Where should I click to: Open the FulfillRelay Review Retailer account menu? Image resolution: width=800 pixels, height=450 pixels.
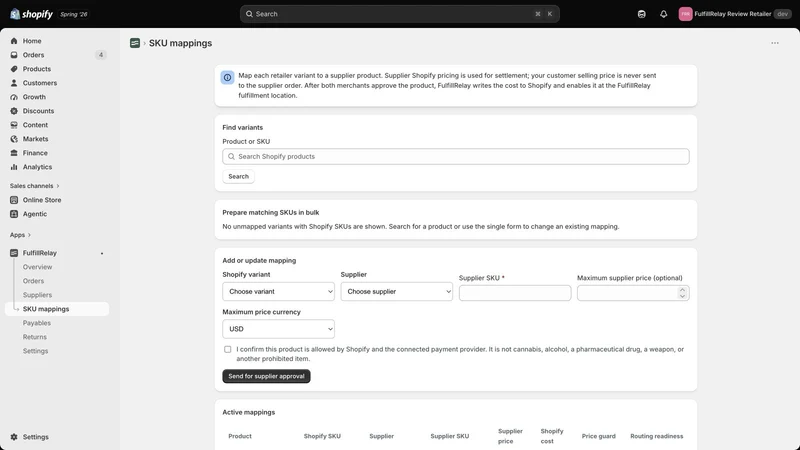point(735,14)
